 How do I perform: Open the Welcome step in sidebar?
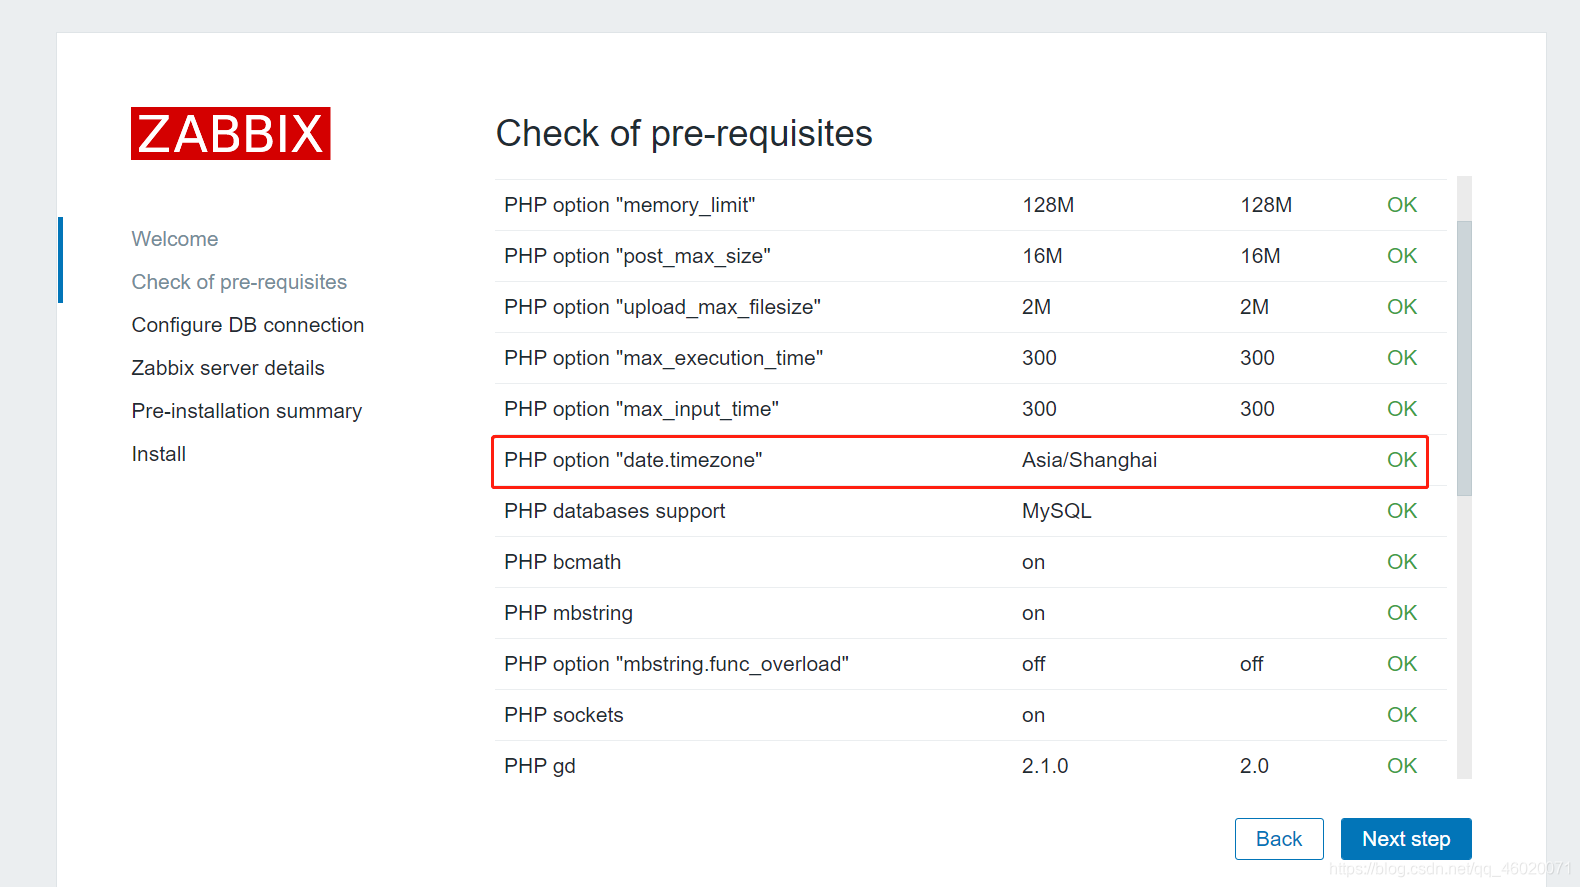pyautogui.click(x=175, y=239)
